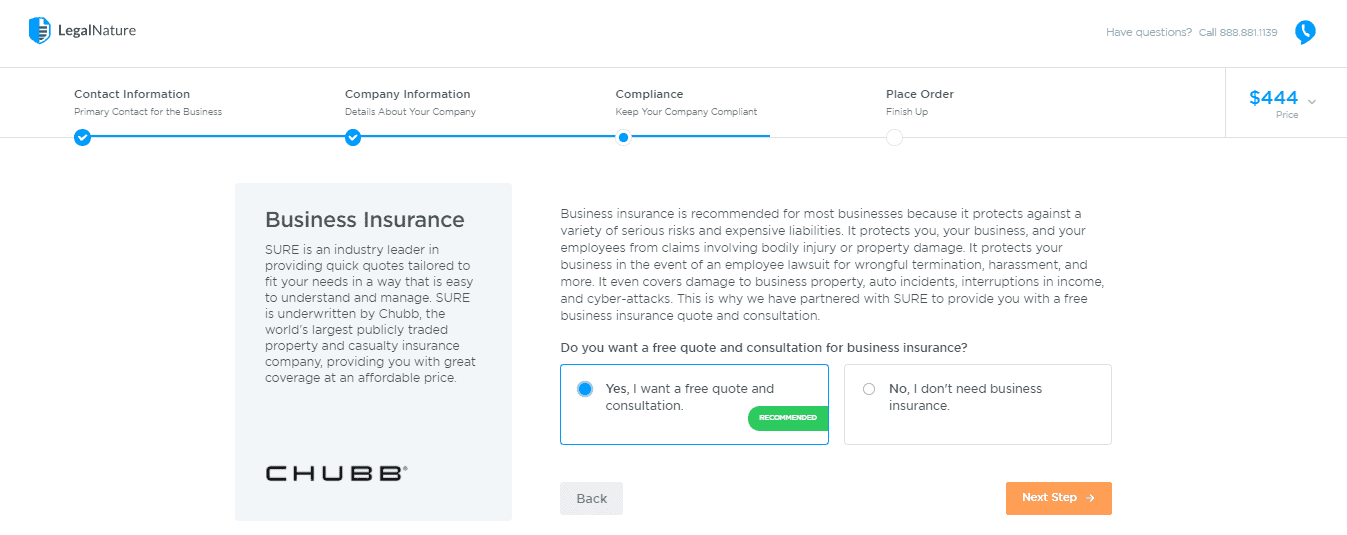
Task: Click the Chubb logo
Action: pyautogui.click(x=336, y=473)
